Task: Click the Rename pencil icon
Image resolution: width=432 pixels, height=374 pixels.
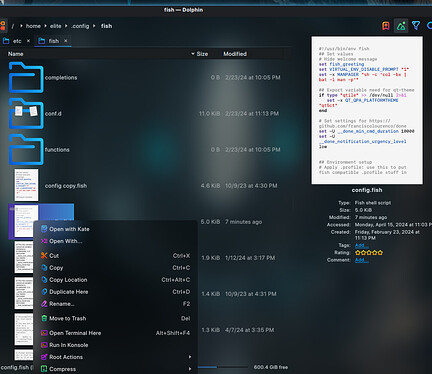Action: 44,304
